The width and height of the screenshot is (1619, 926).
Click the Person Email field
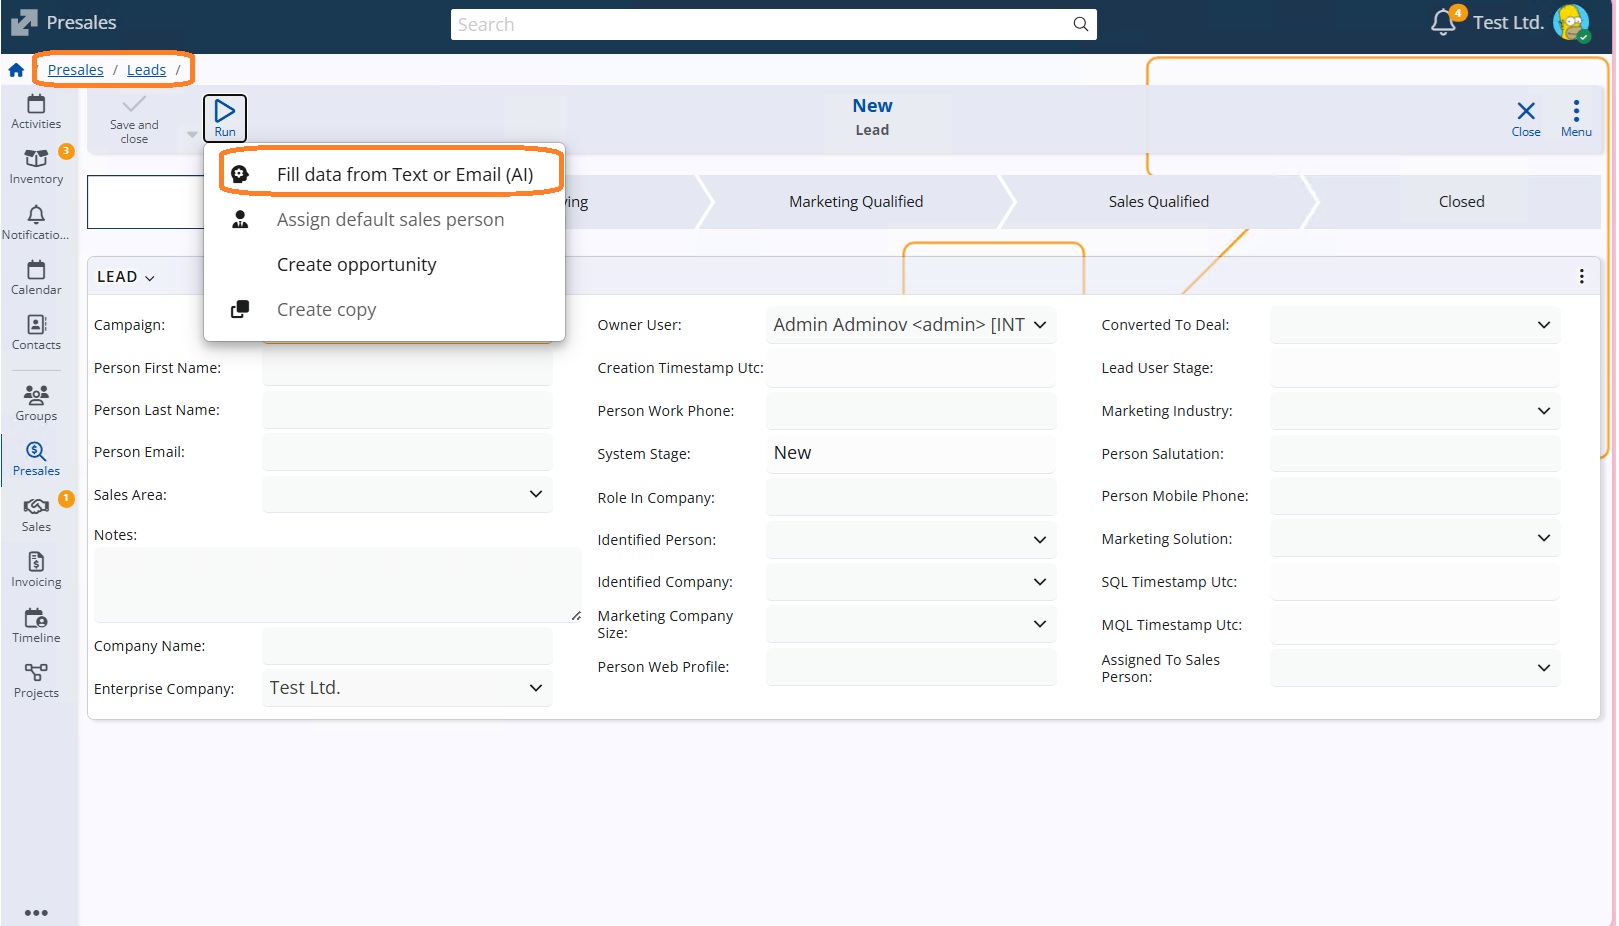(x=407, y=451)
